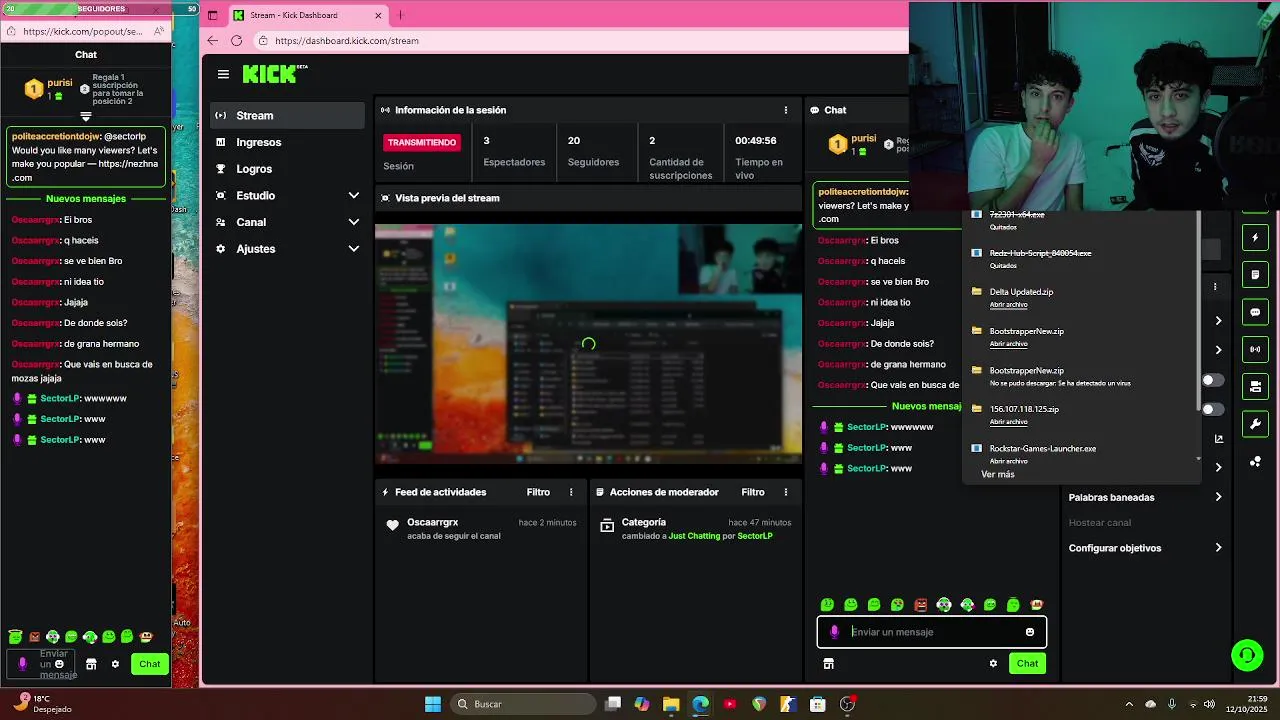Open Filtro in Feed de actividades
Image resolution: width=1280 pixels, height=720 pixels.
coord(538,492)
